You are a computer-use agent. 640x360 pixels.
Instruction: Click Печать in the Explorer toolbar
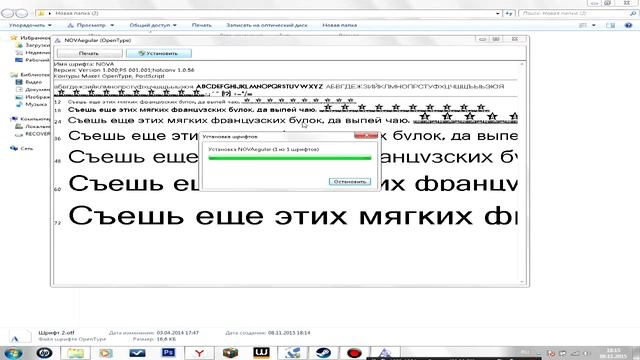(202, 25)
